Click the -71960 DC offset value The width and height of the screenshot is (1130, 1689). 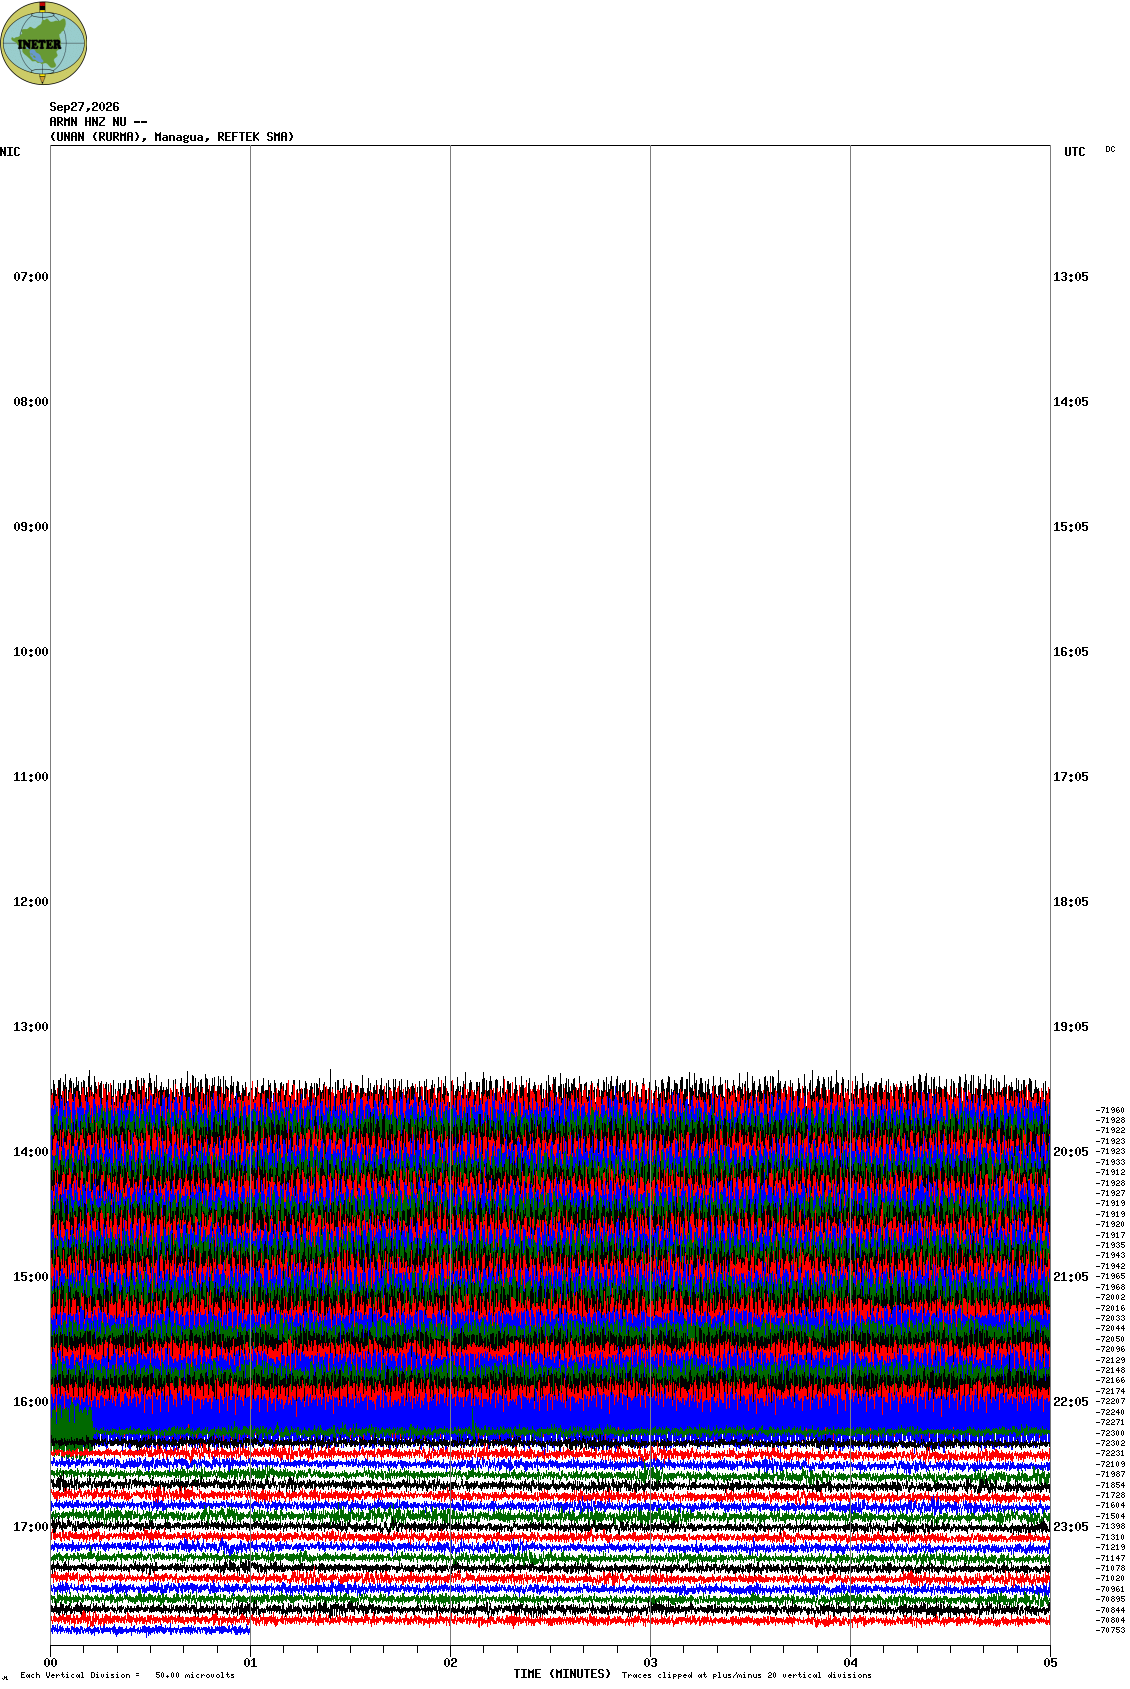pos(1110,1110)
